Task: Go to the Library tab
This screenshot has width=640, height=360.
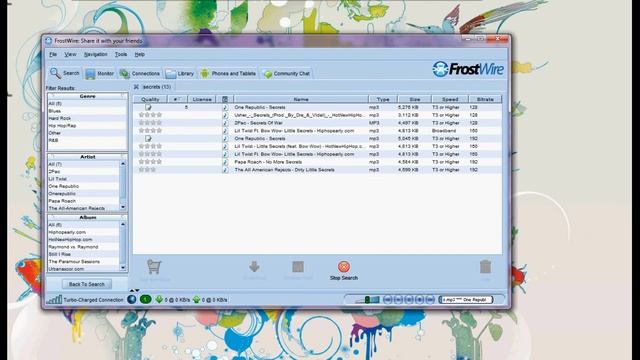Action: click(x=180, y=73)
